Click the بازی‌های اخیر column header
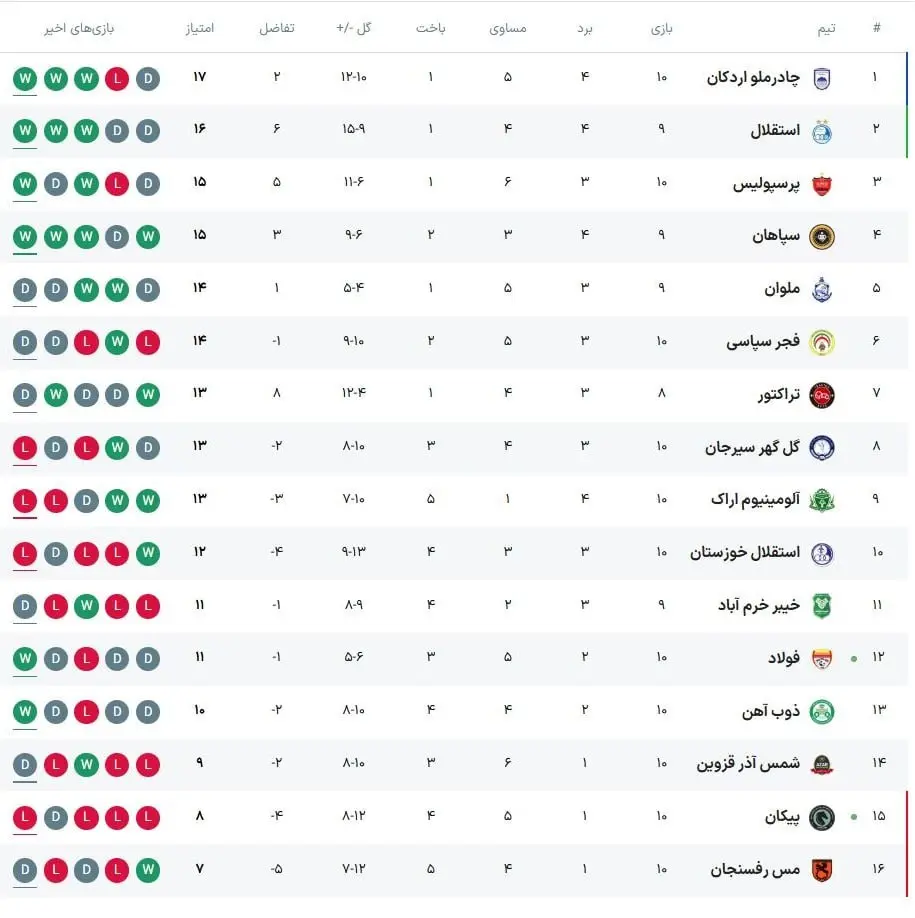 [79, 28]
